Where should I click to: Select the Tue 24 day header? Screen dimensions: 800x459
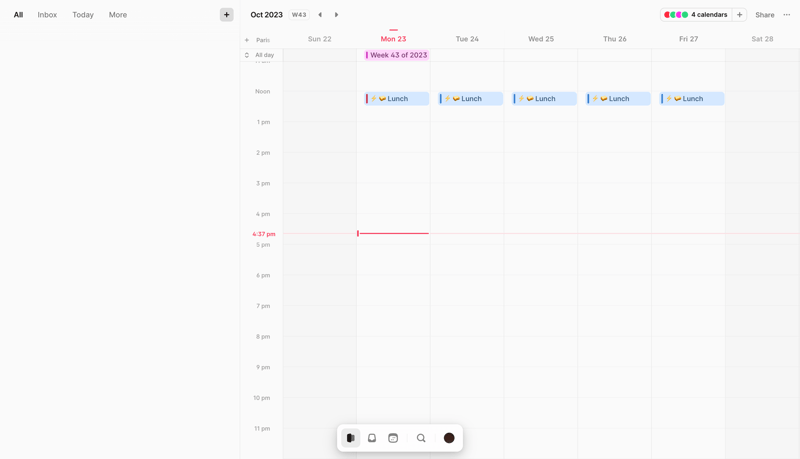pos(467,39)
